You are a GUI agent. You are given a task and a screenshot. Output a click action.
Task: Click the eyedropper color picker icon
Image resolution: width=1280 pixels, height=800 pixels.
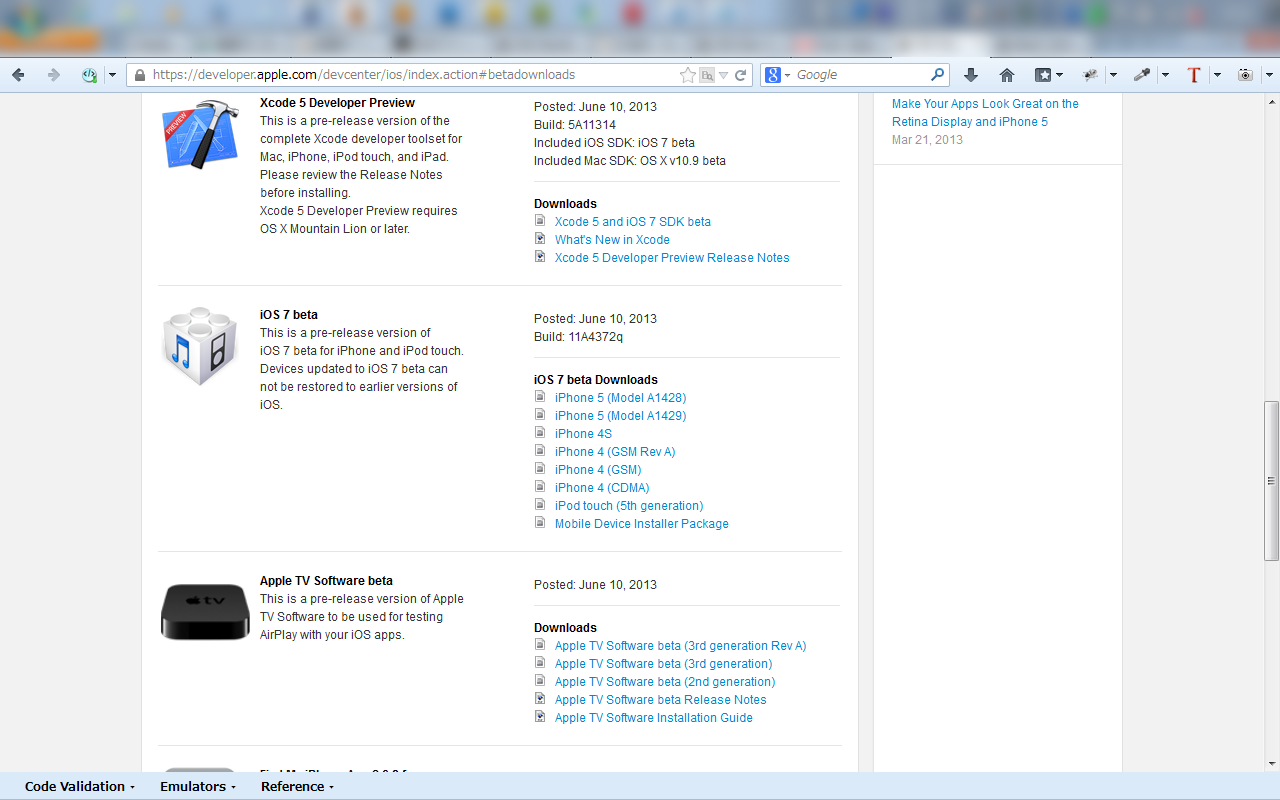pos(1141,75)
